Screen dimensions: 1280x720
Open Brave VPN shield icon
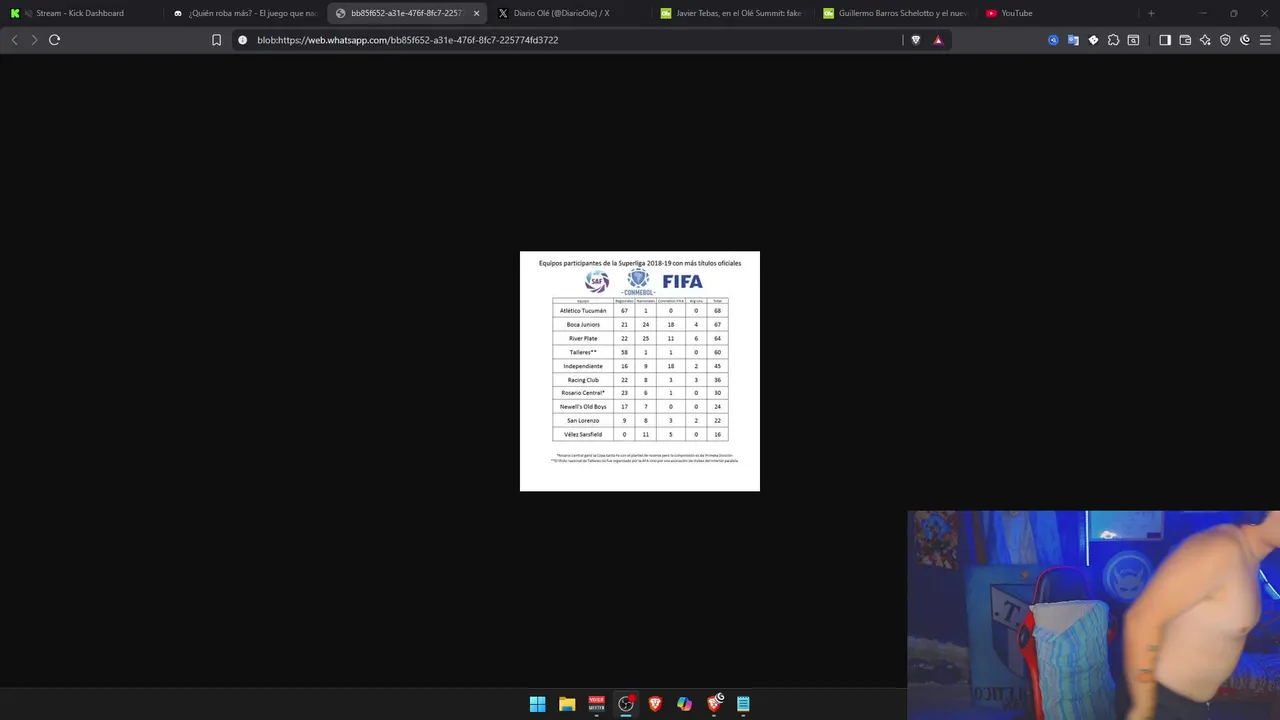[x=1225, y=40]
